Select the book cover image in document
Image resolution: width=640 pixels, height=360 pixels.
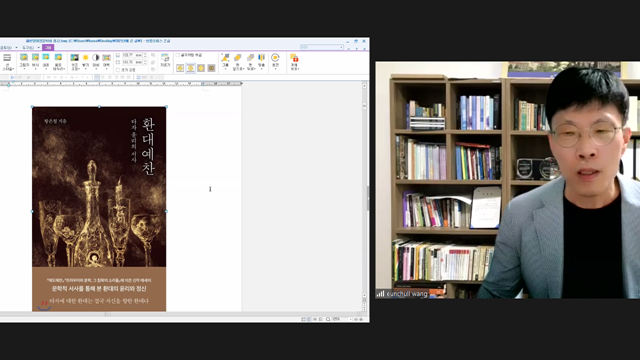coord(99,209)
